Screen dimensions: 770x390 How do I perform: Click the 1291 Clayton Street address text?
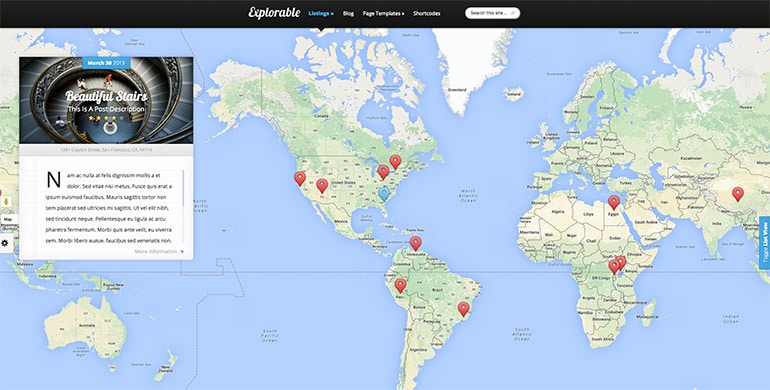click(106, 150)
